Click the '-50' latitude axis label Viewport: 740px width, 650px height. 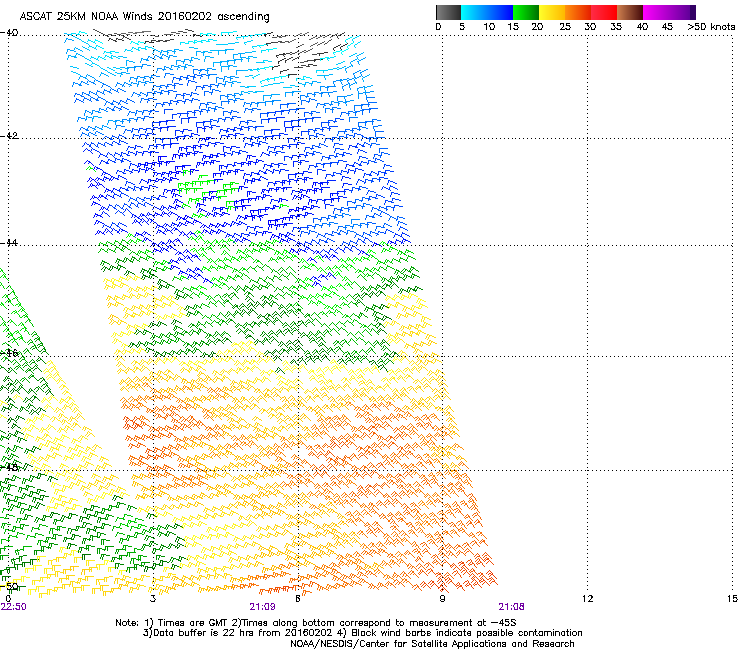pyautogui.click(x=9, y=586)
